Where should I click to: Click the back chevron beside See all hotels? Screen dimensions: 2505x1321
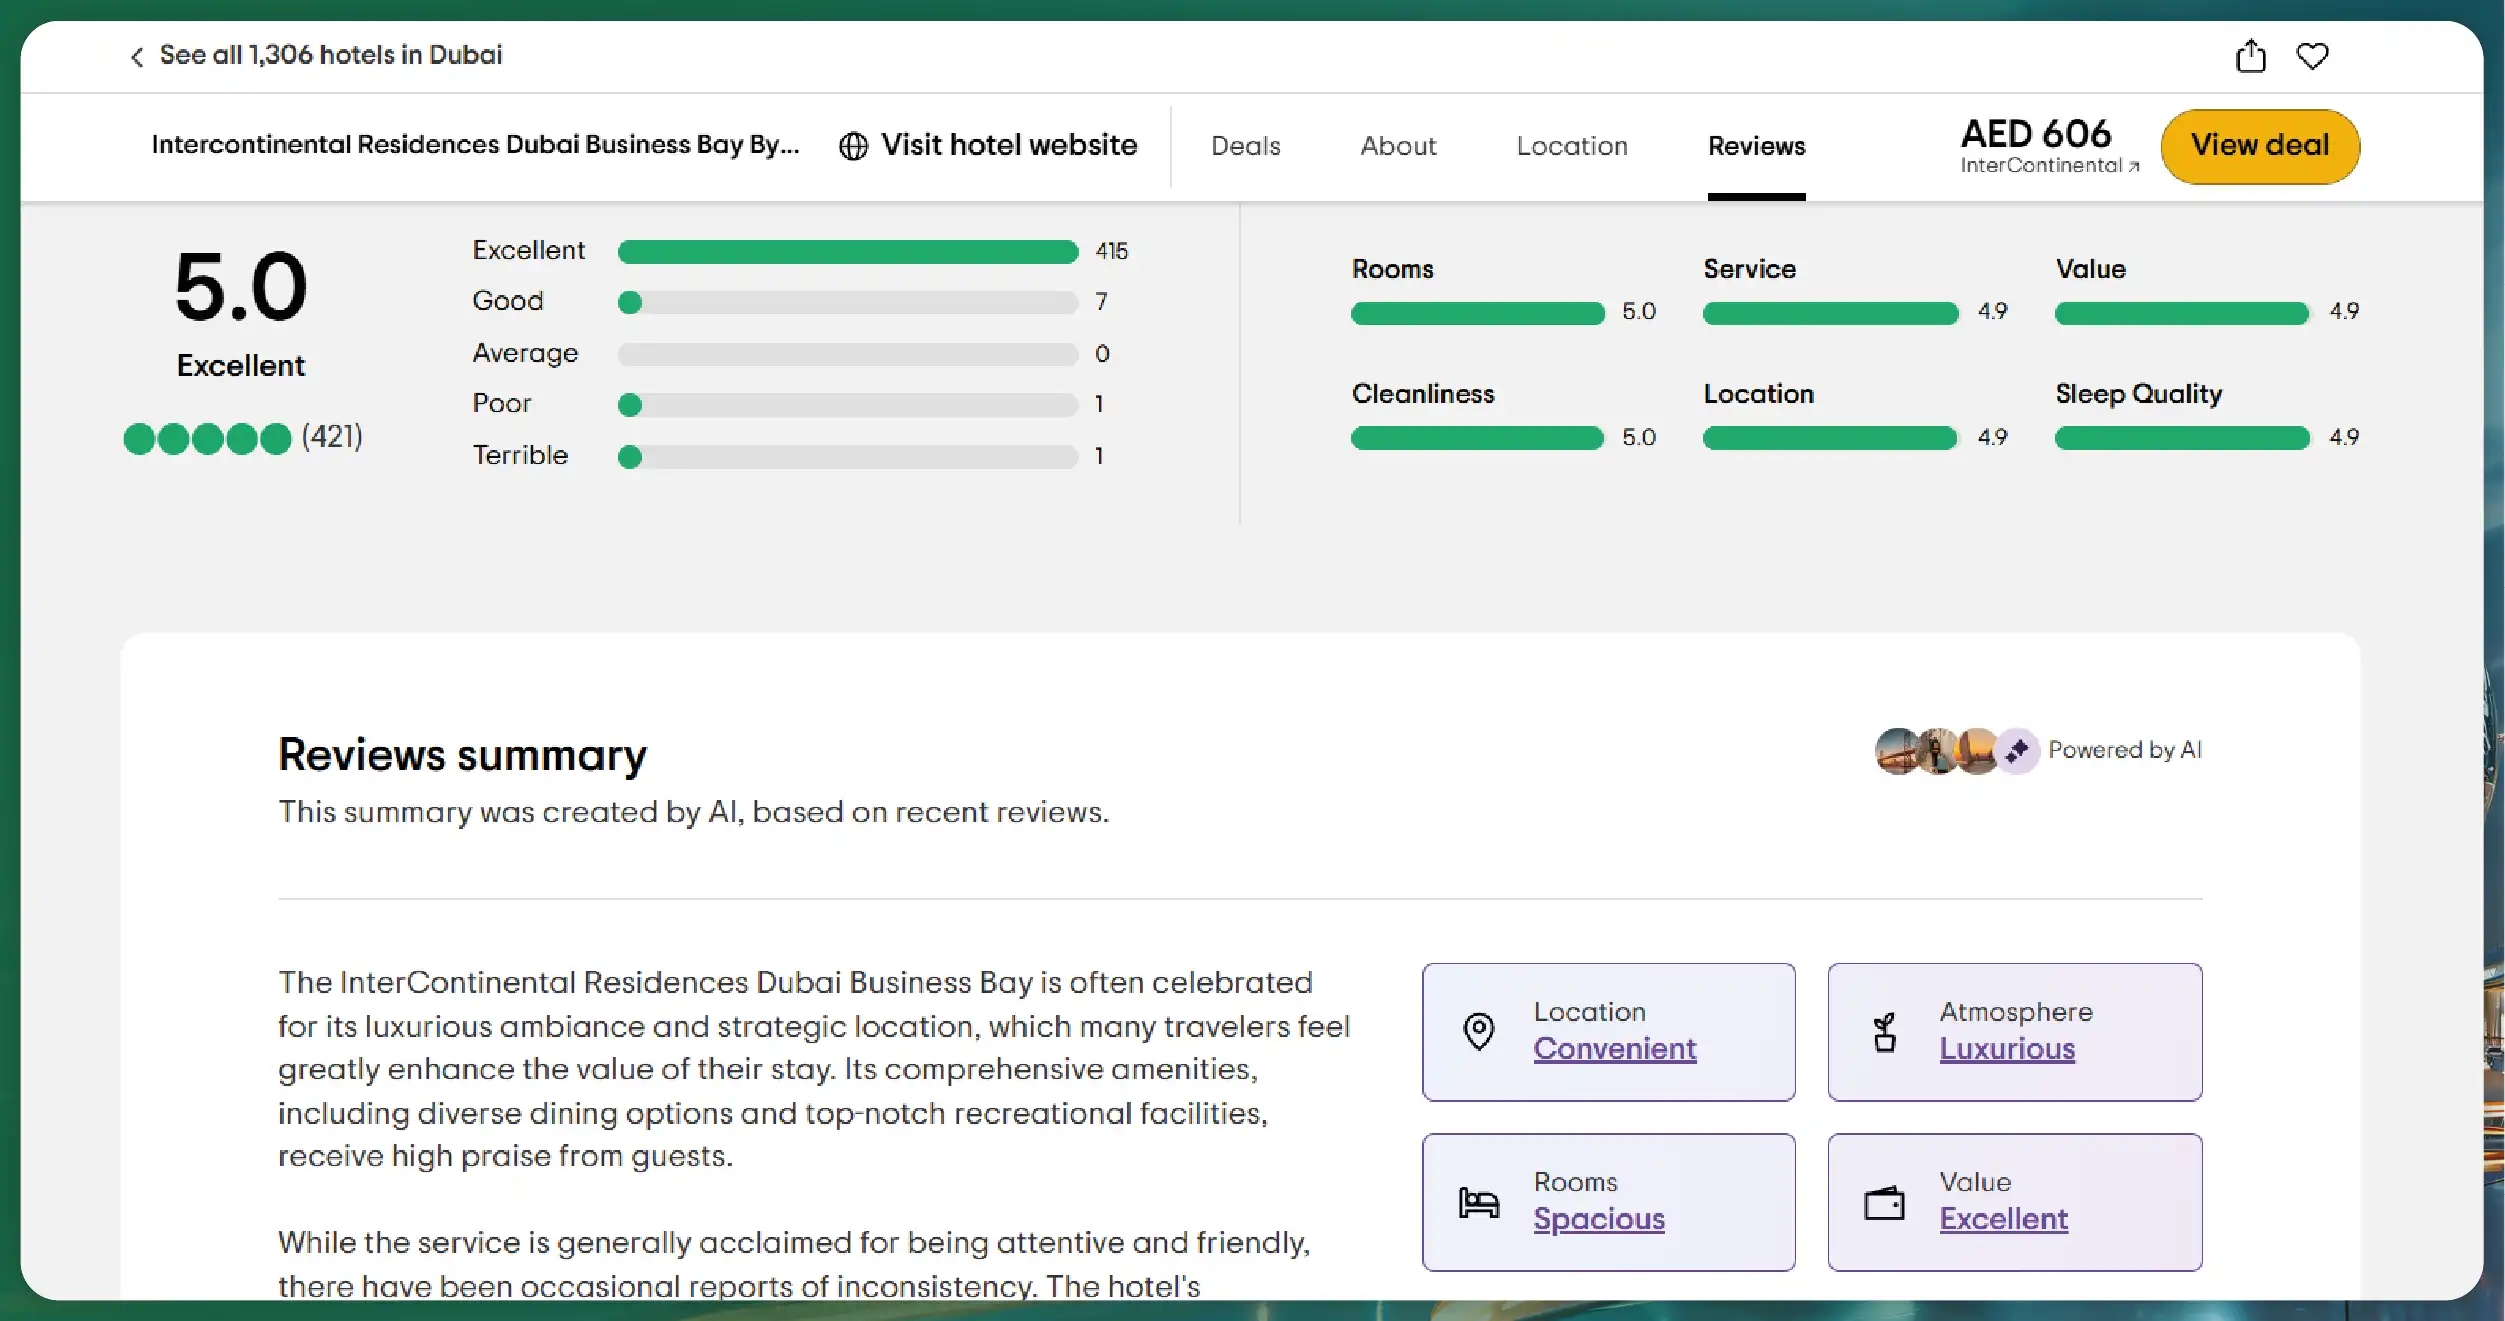pos(137,57)
